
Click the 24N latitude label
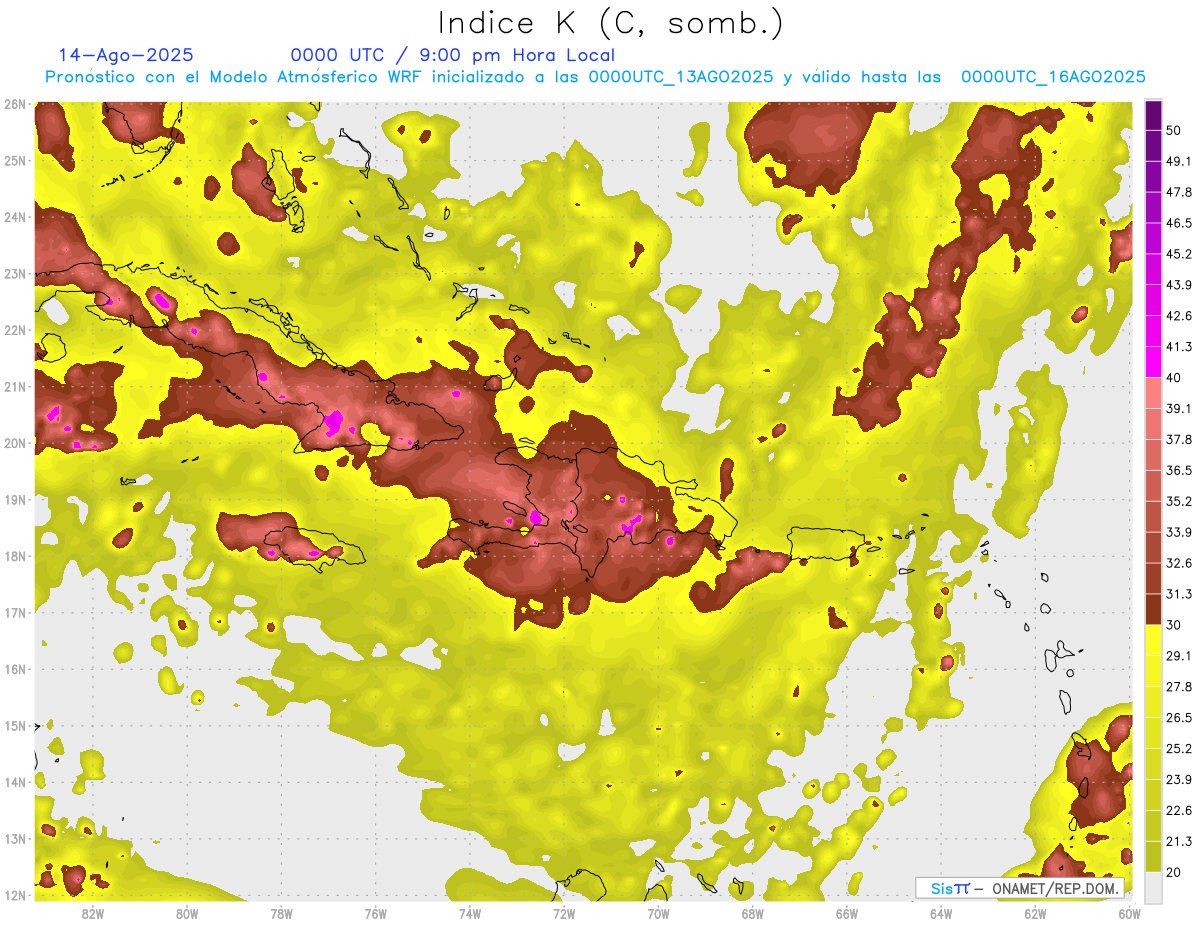click(15, 217)
